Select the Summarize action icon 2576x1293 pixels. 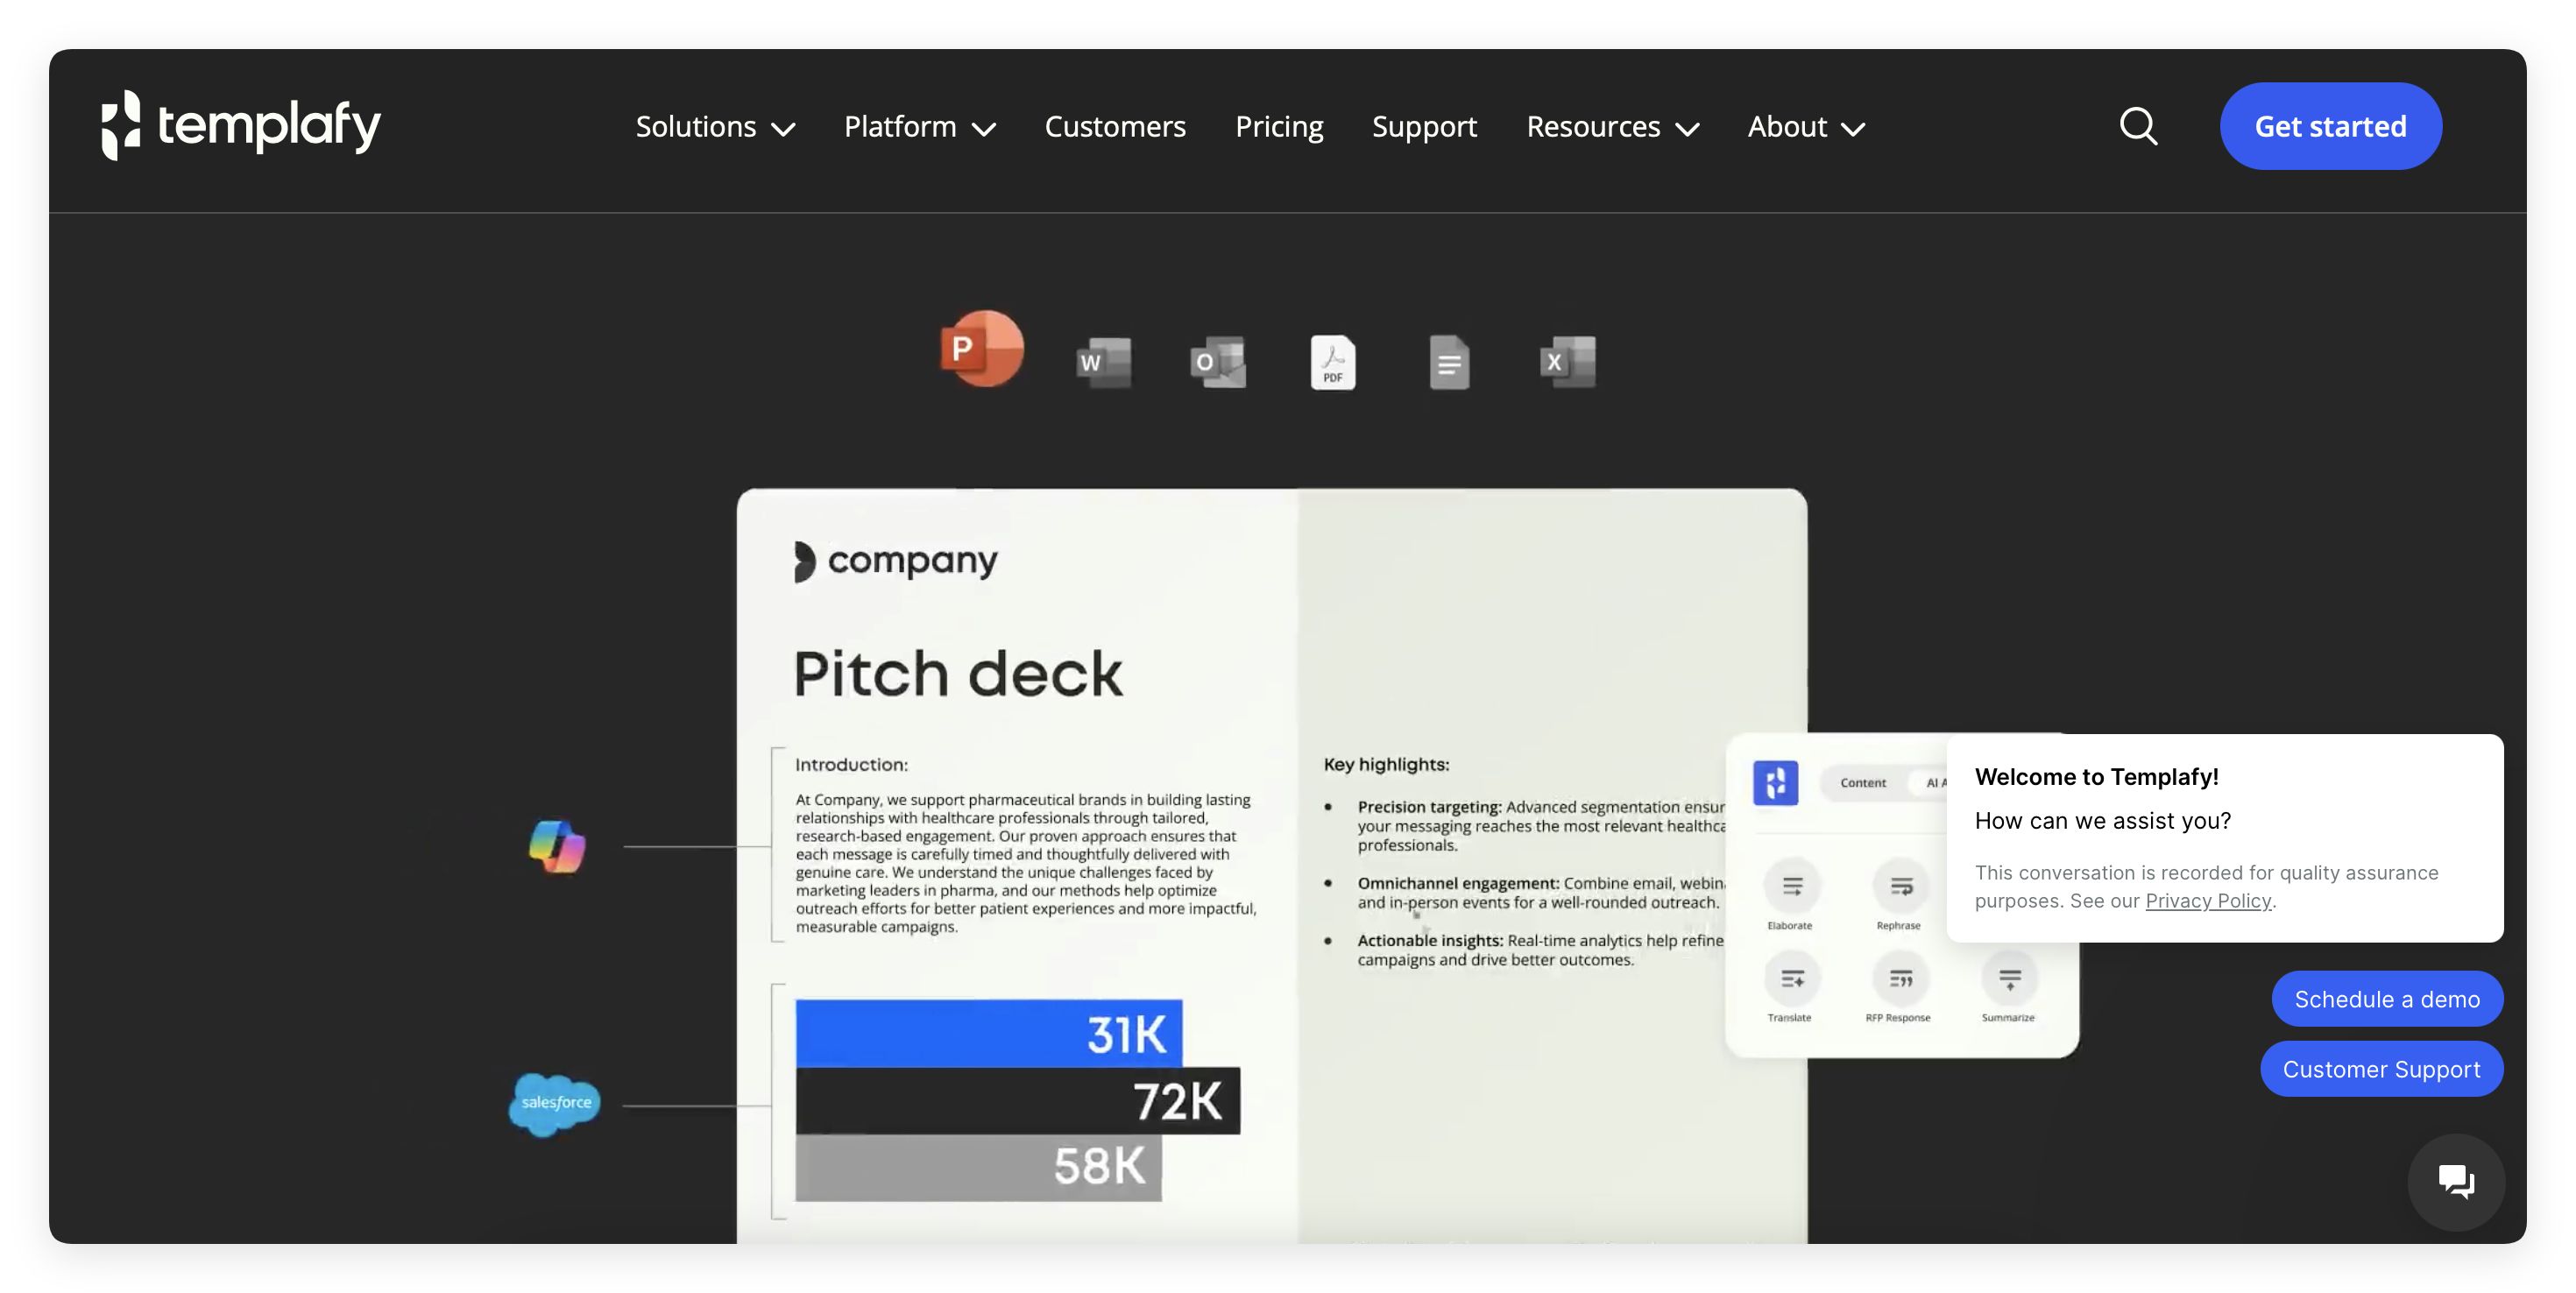tap(2008, 979)
